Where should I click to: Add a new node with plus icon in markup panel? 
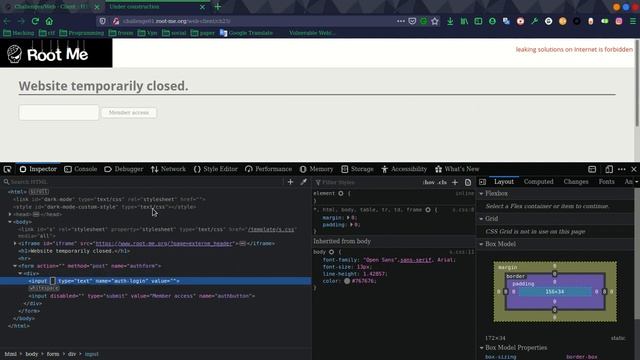click(290, 182)
